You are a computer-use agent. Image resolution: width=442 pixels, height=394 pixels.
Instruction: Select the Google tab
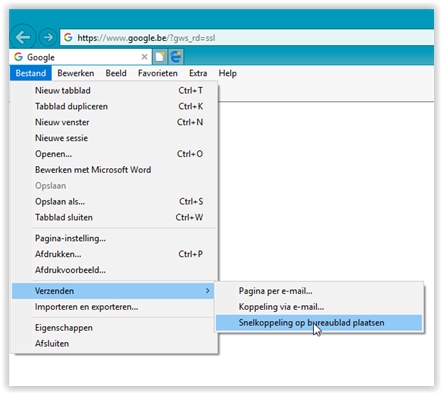coord(80,57)
